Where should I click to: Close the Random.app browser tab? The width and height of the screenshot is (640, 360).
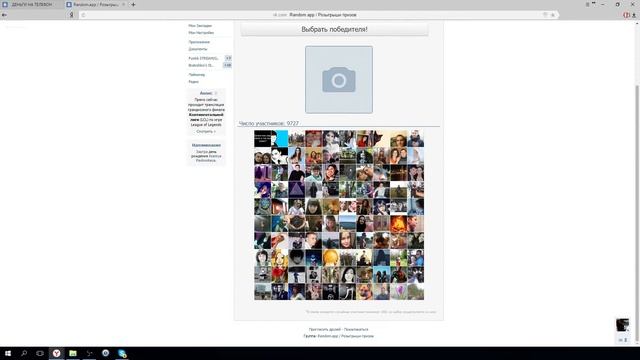pos(124,4)
